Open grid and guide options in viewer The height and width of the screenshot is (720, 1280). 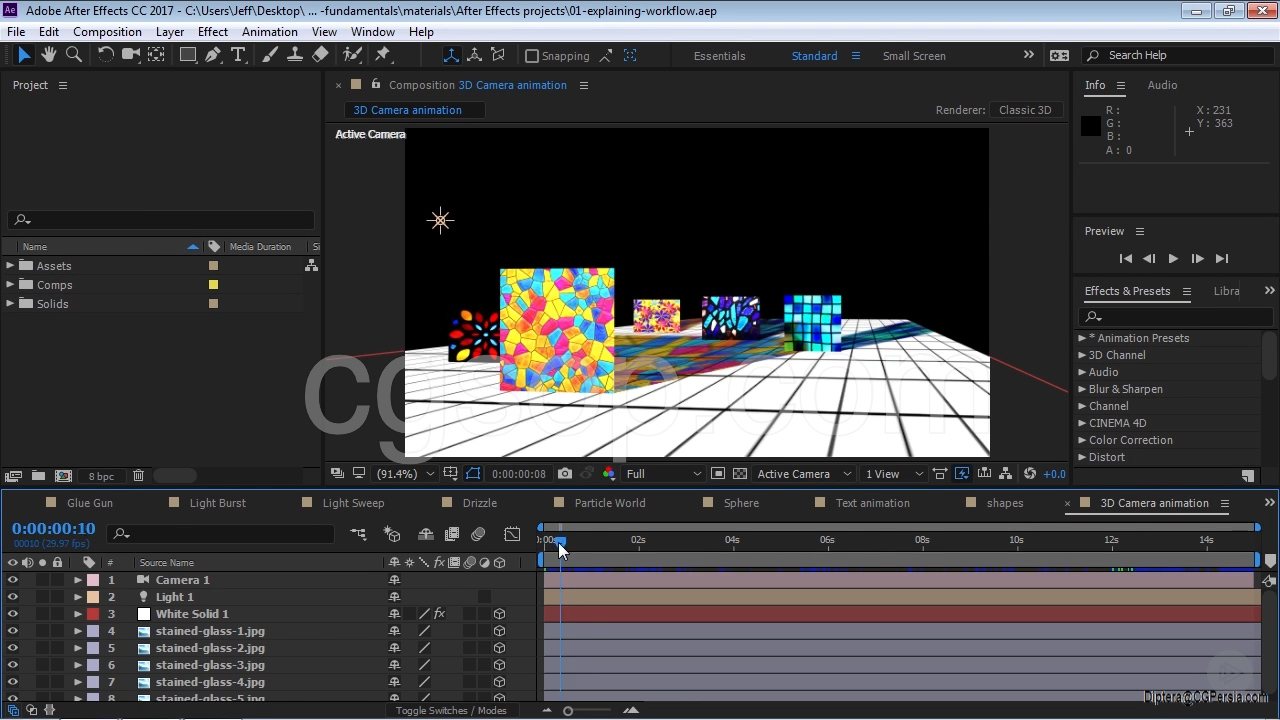click(x=451, y=474)
